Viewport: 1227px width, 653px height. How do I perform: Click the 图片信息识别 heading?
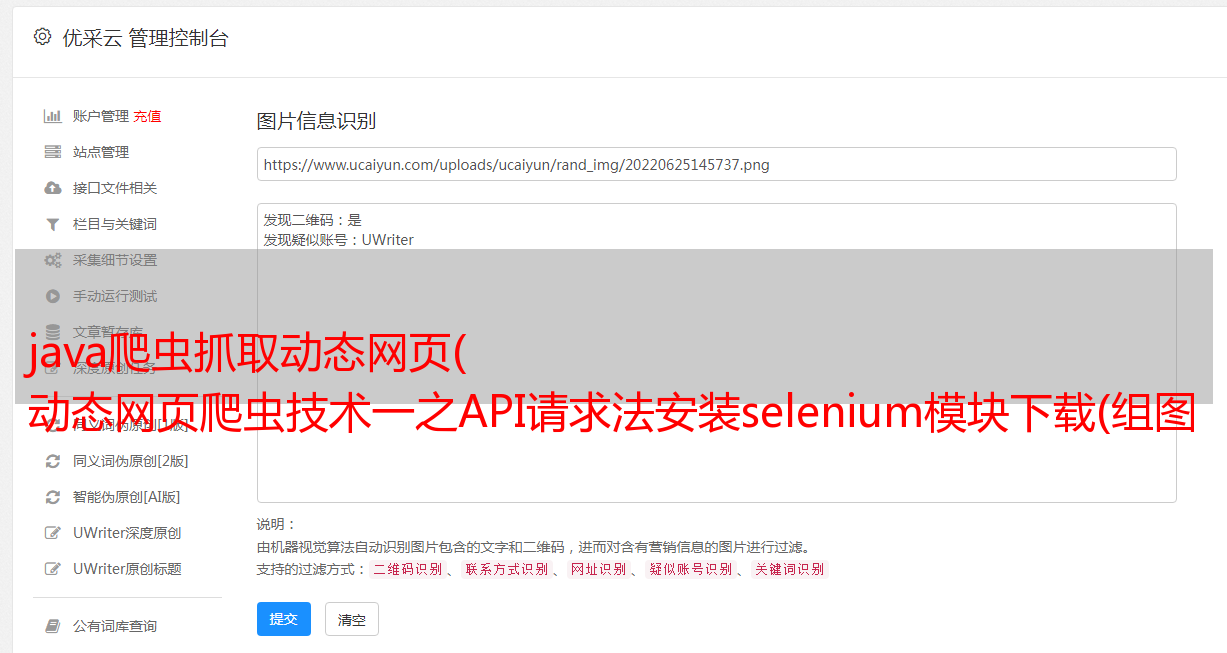point(316,121)
